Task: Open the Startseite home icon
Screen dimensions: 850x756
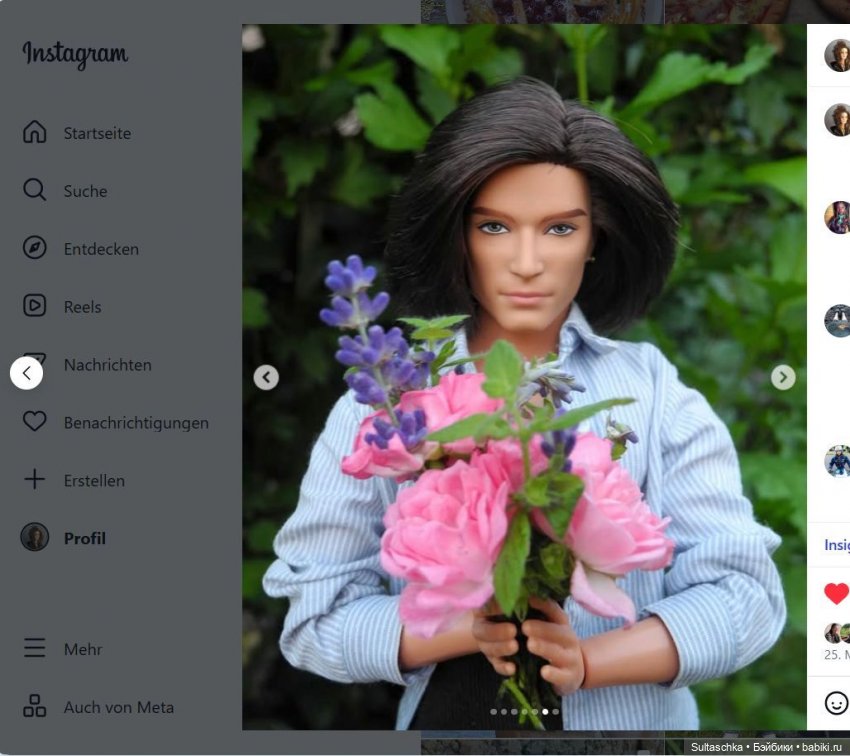Action: 34,133
